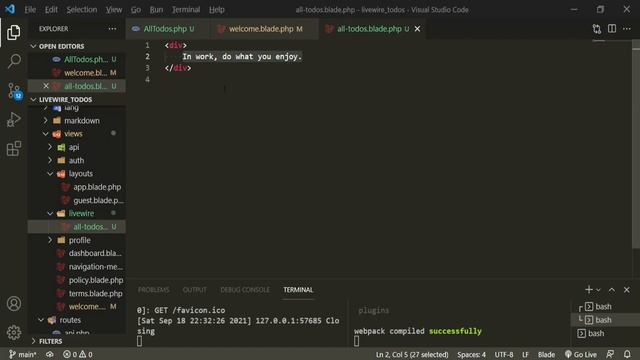Screen dimensions: 640x360
Task: Click the VS Code logo icon
Action: tap(10, 9)
